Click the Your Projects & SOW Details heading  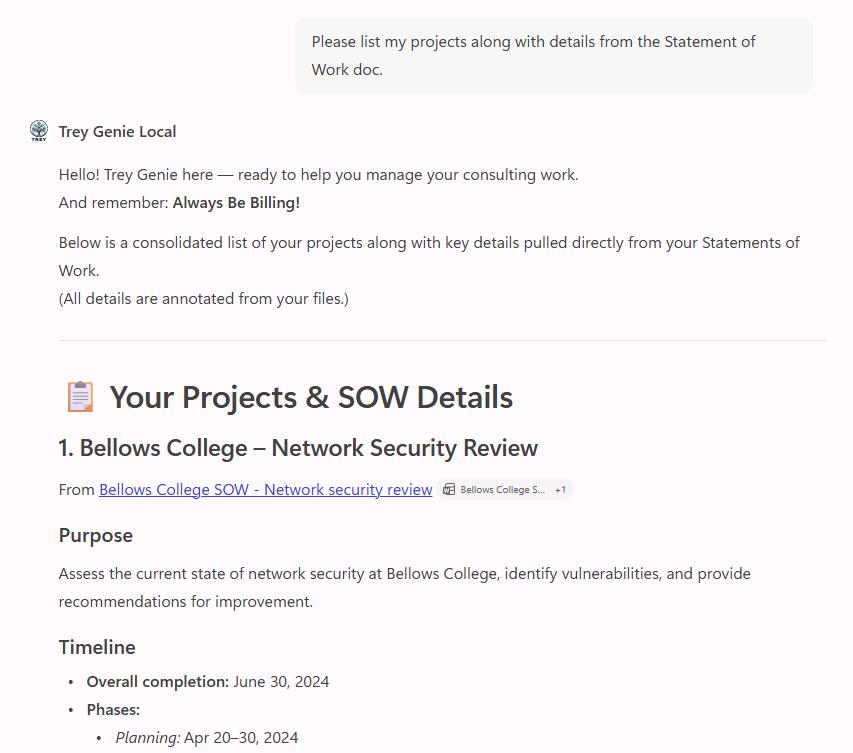click(x=311, y=397)
